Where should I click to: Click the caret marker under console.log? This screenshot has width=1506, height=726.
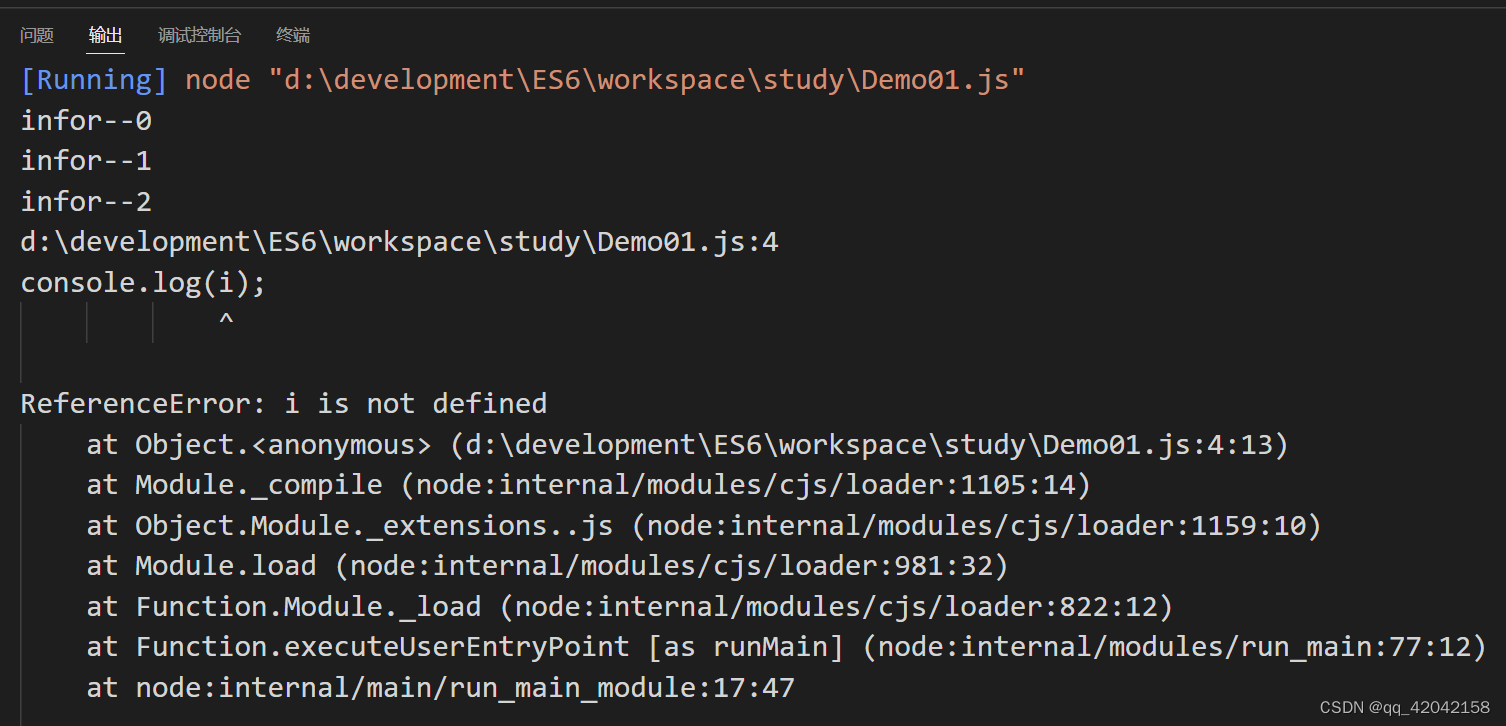click(x=226, y=322)
